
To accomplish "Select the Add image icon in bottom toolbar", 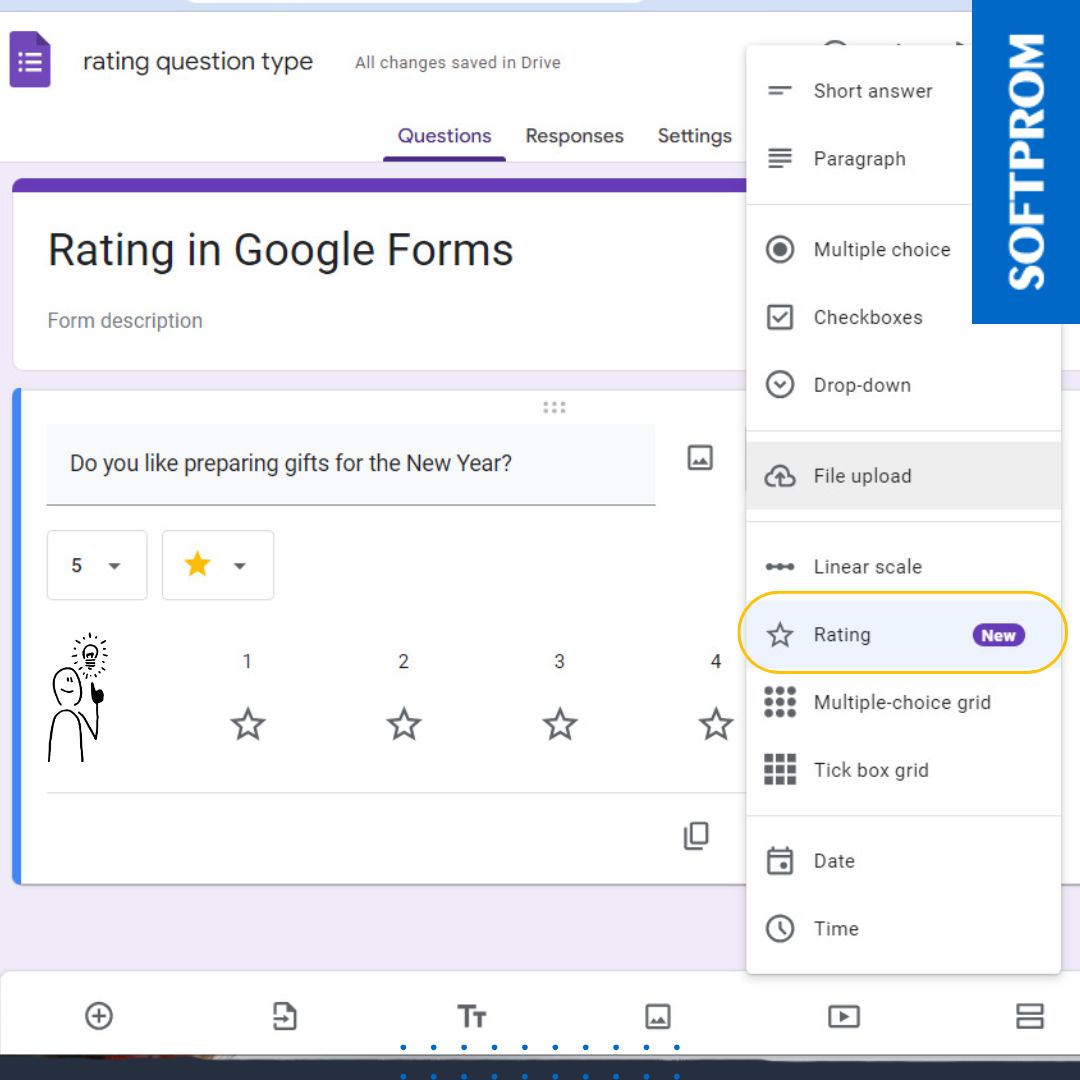I will tap(657, 1016).
